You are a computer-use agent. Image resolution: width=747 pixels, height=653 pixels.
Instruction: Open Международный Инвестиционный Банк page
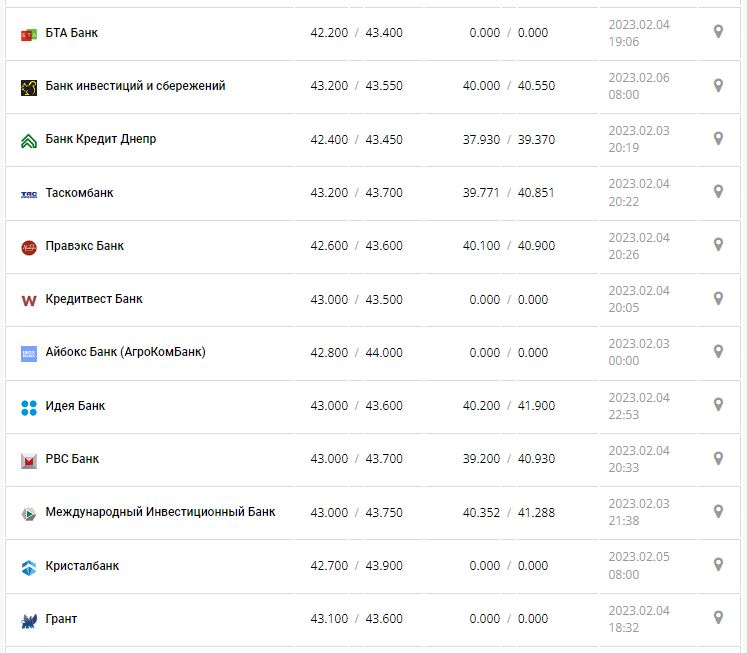[160, 512]
